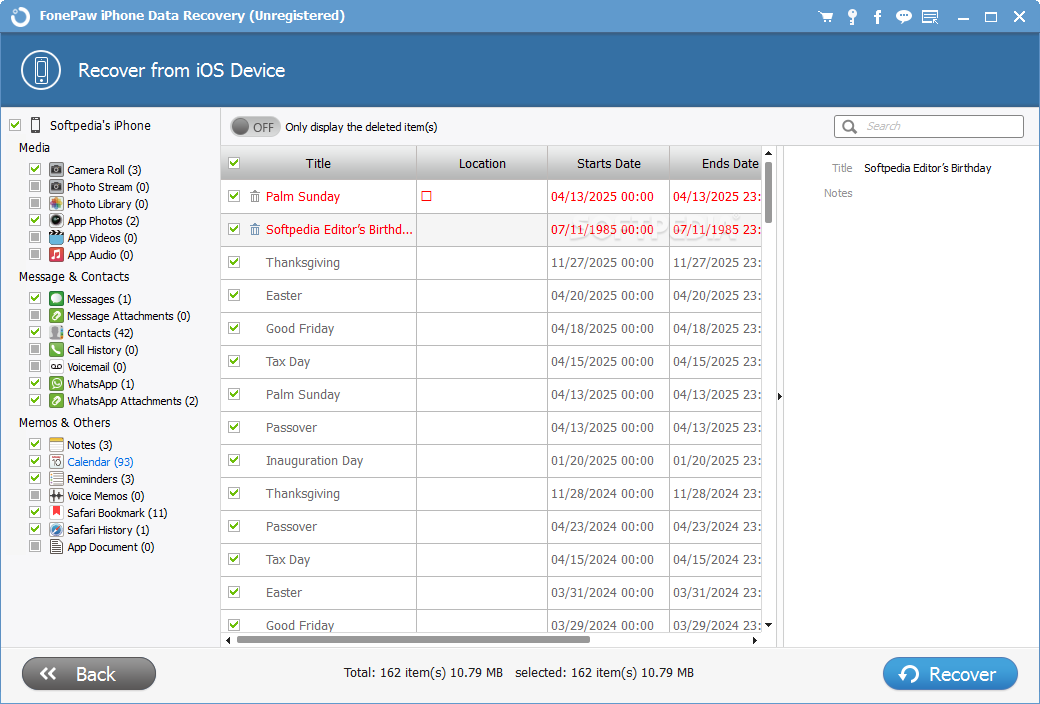
Task: Uncheck checkbox for Softpedia Editor's Birthday row
Action: click(x=234, y=229)
